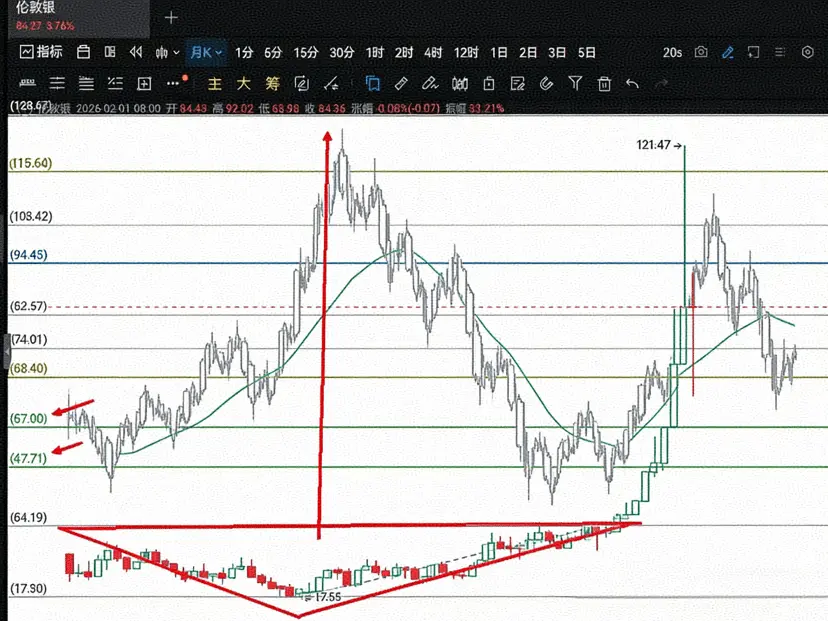828x621 pixels.
Task: Add a new chart tab with plus
Action: tap(171, 18)
